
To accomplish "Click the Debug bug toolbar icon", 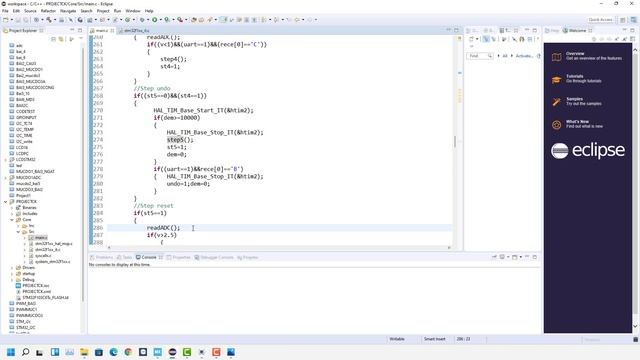I will (142, 20).
